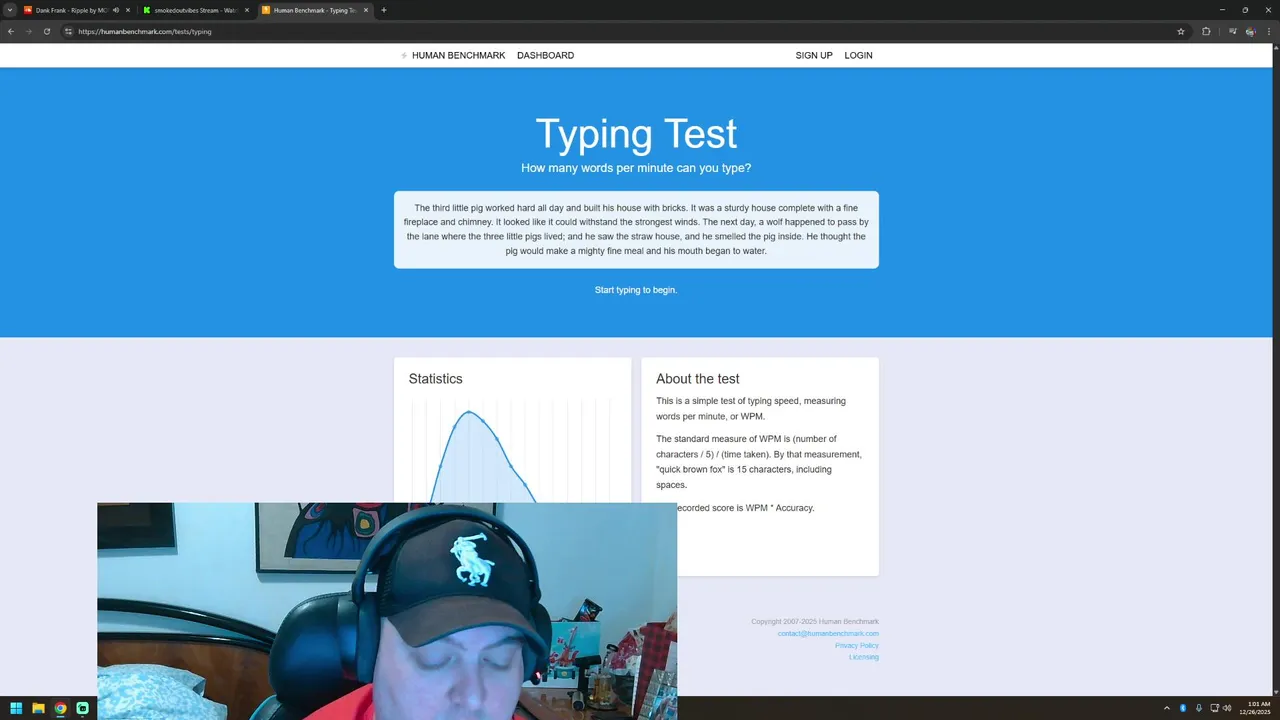Screen dimensions: 1280x720
Task: Minimize the Chrome window
Action: 1222,10
